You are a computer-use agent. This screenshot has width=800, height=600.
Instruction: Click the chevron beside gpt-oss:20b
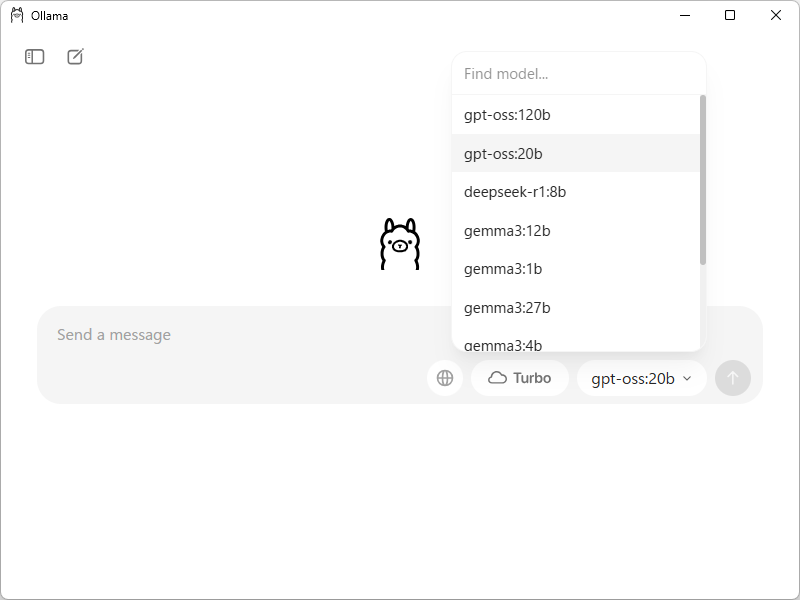[687, 378]
